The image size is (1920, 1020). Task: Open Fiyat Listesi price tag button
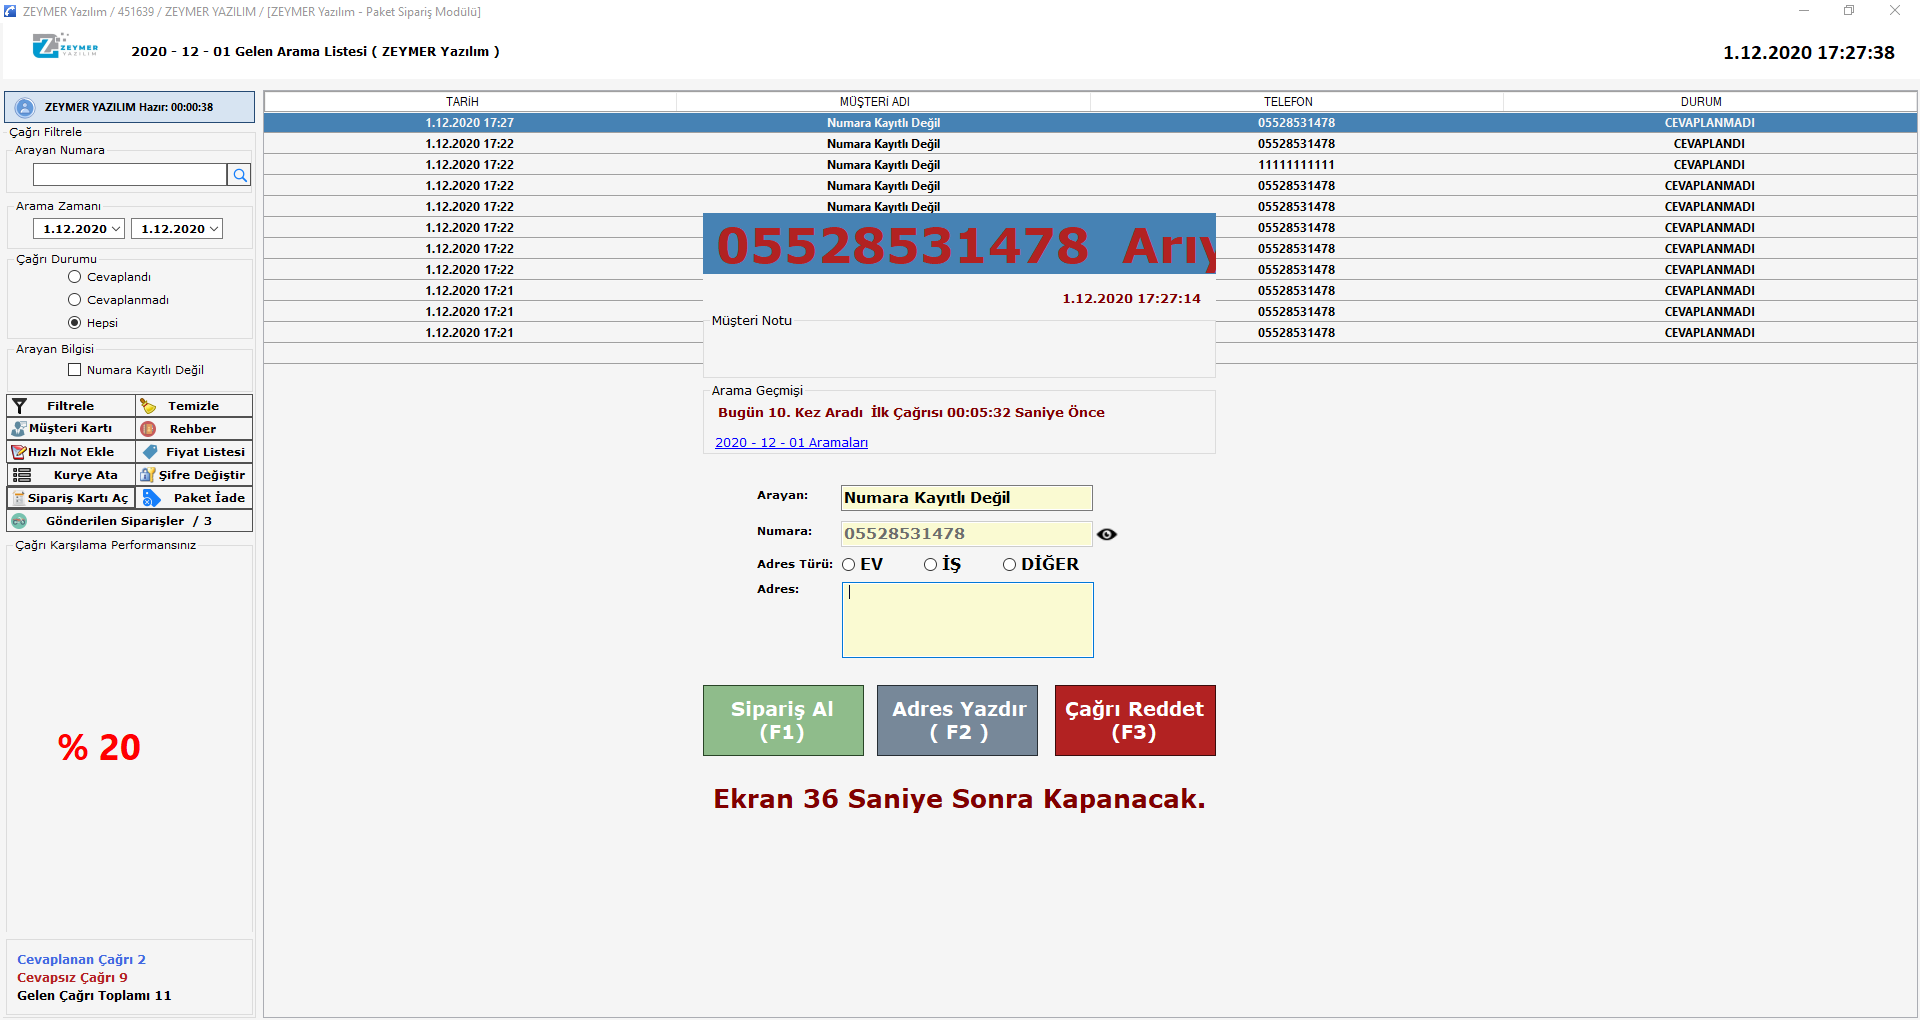[194, 452]
